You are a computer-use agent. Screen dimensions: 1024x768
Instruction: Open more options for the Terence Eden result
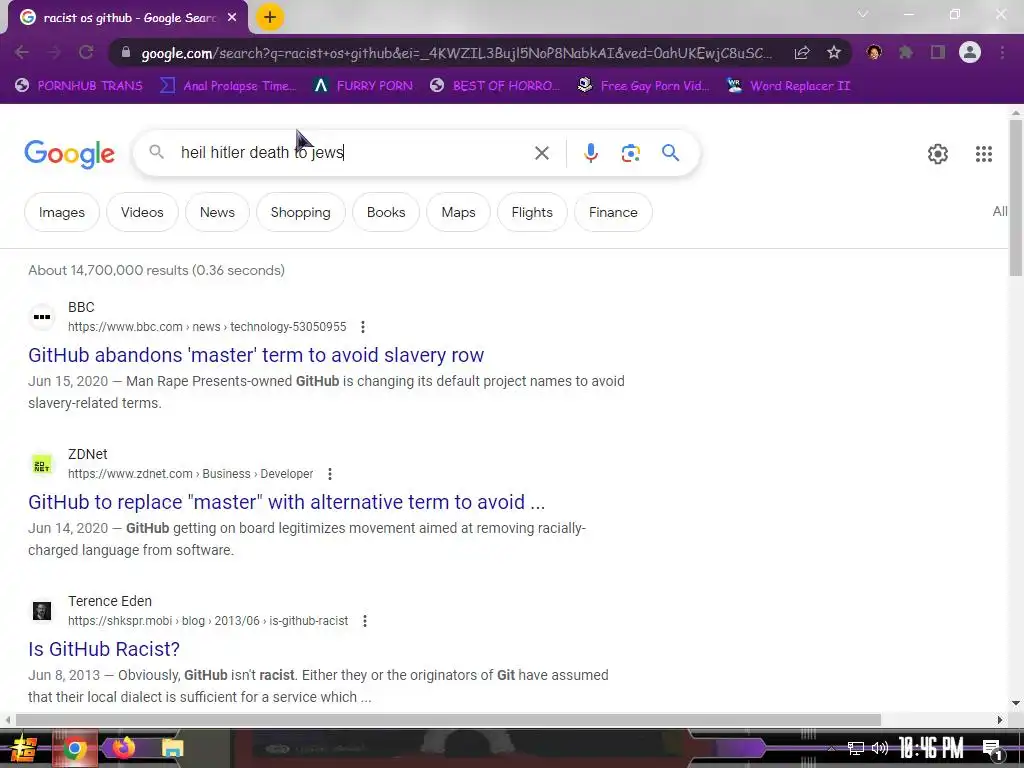pyautogui.click(x=365, y=620)
